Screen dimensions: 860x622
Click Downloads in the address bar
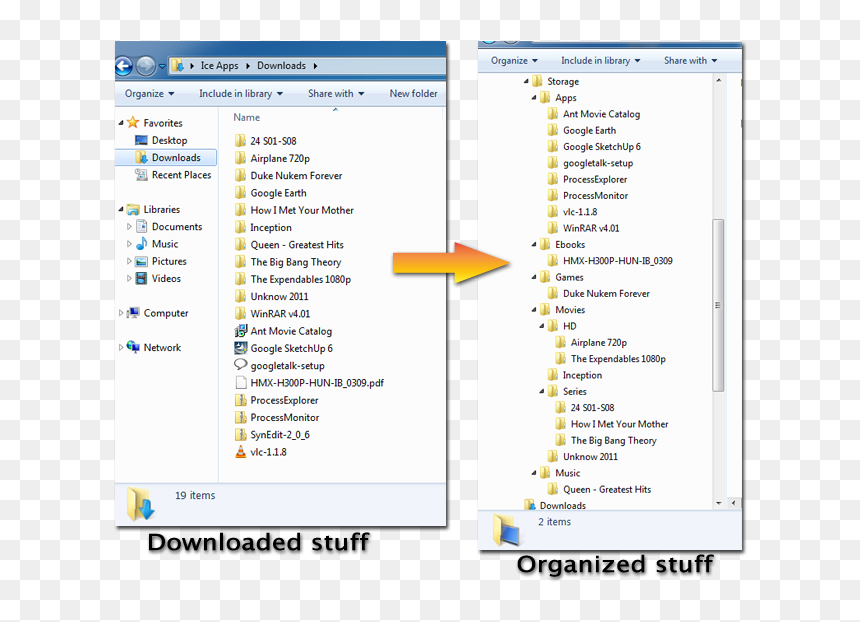(x=281, y=65)
